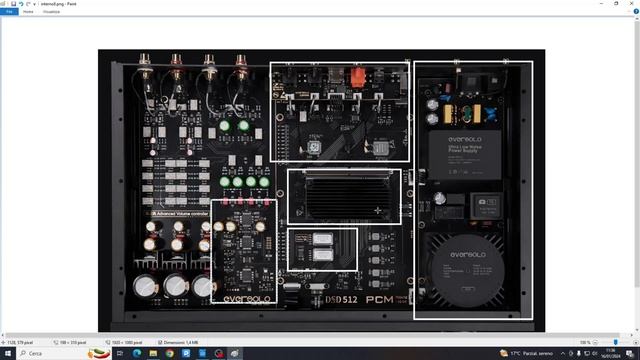Open the blue document app in taskbar
The height and width of the screenshot is (360, 640).
point(202,353)
